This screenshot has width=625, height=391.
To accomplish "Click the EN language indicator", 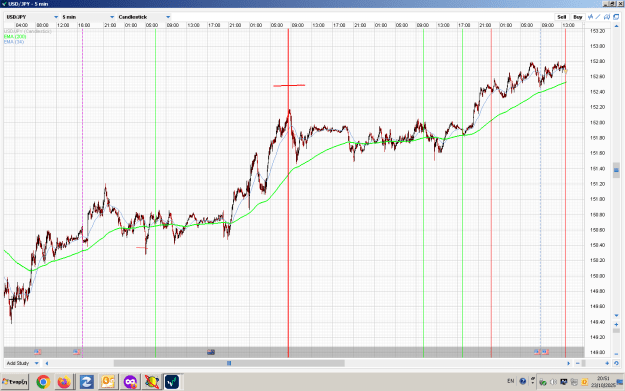I will click(x=511, y=381).
